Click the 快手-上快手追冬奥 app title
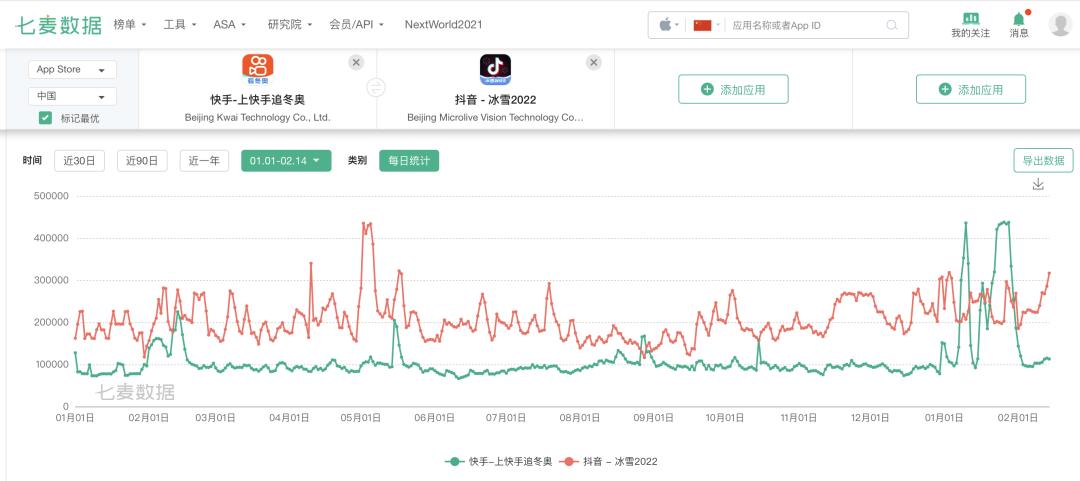1080x481 pixels. point(258,100)
